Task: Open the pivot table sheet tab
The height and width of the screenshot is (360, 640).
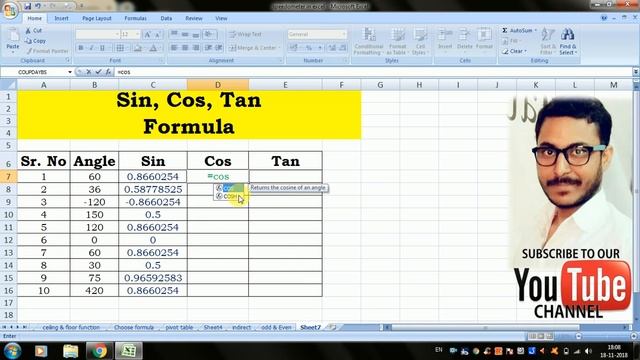Action: point(179,327)
